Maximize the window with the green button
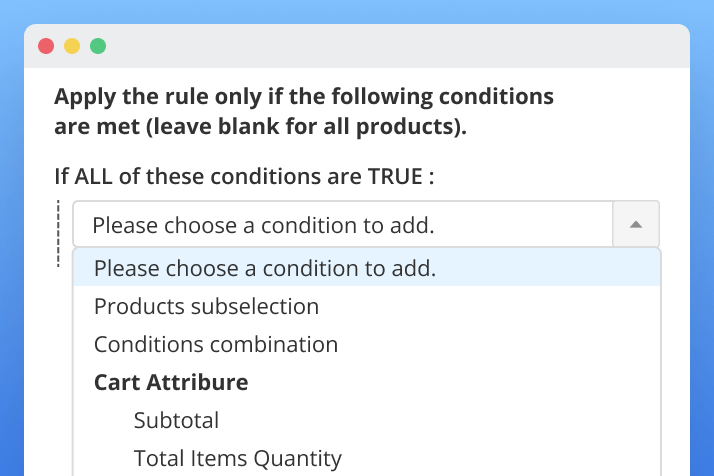 (98, 46)
